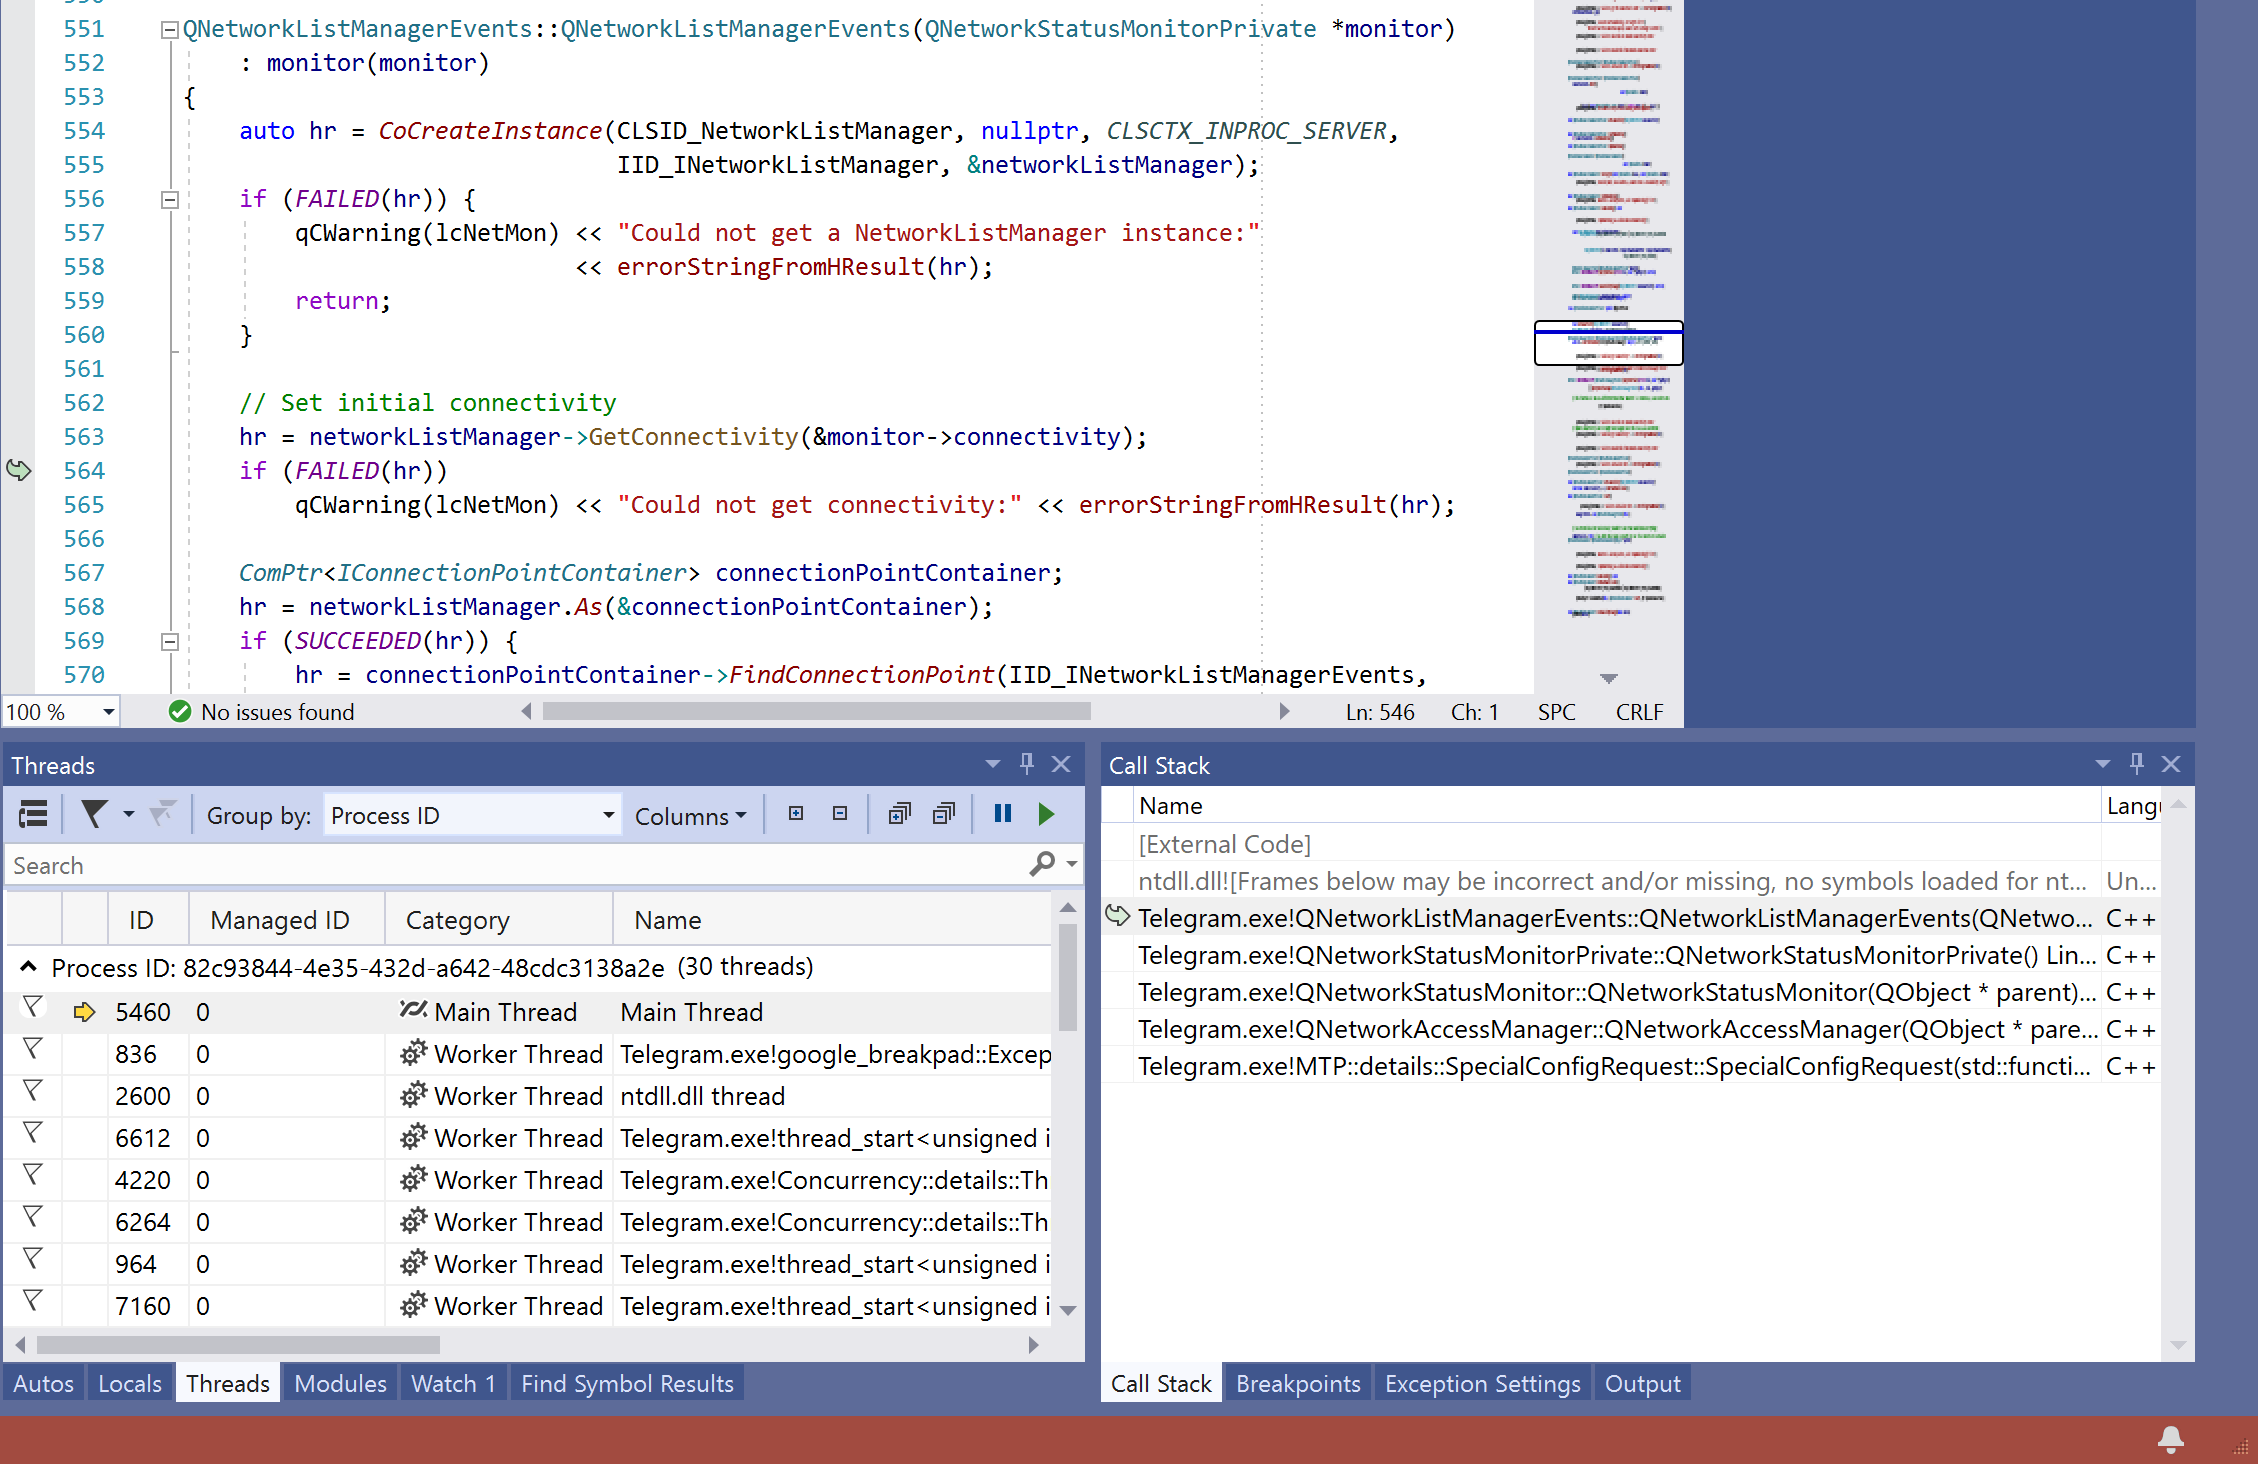Click Expand Callstacks icon in Threads toolbar
The height and width of the screenshot is (1464, 2258).
pyautogui.click(x=899, y=814)
